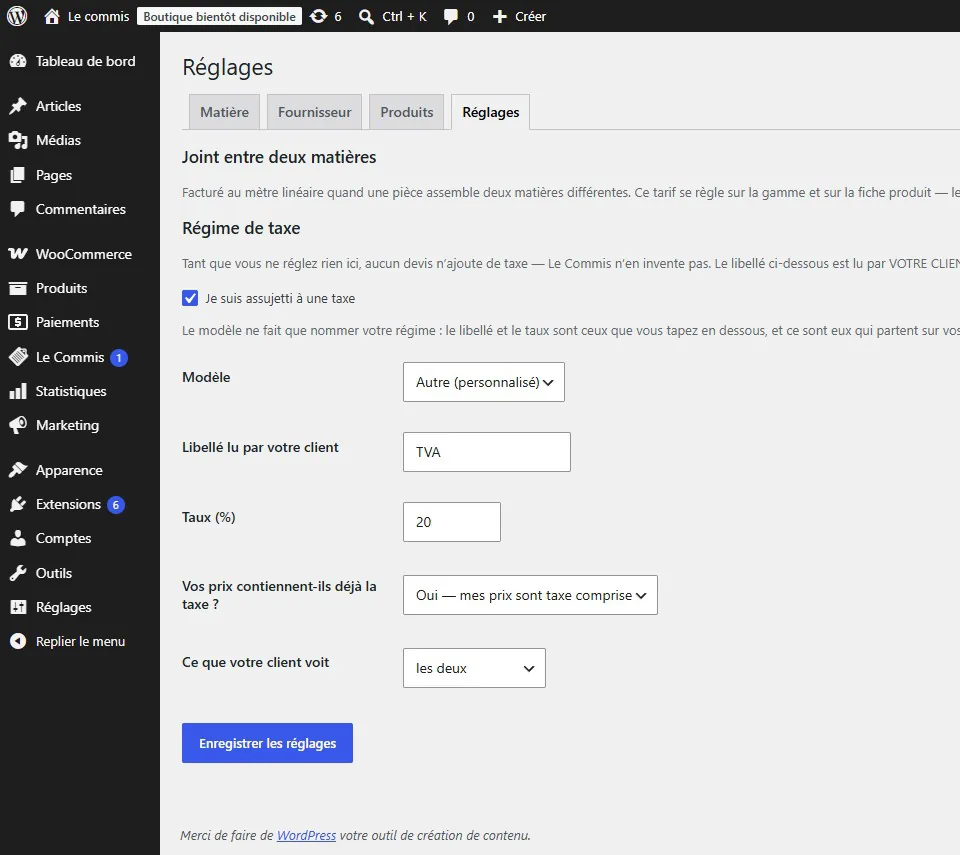Screen dimensions: 960x855
Task: Click the Paiements dollar icon
Action: 18,322
